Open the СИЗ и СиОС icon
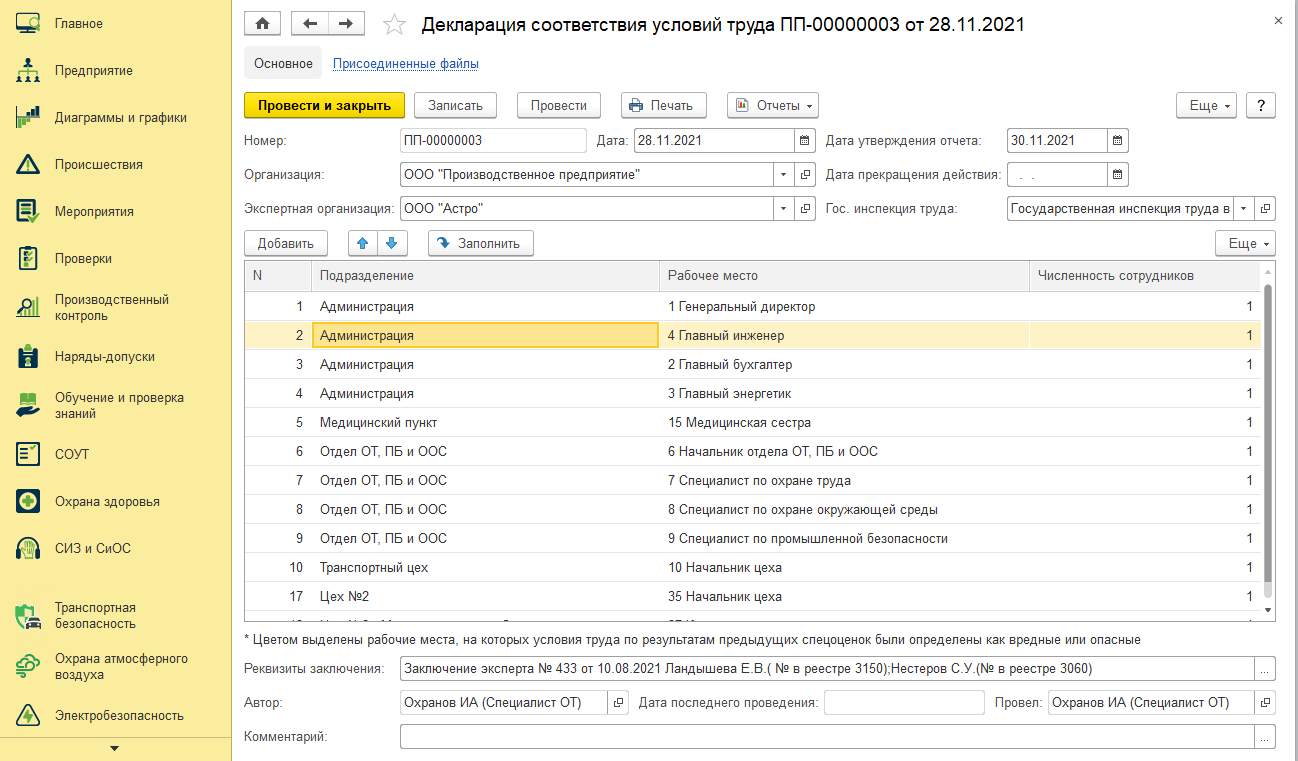1298x761 pixels. tap(28, 549)
